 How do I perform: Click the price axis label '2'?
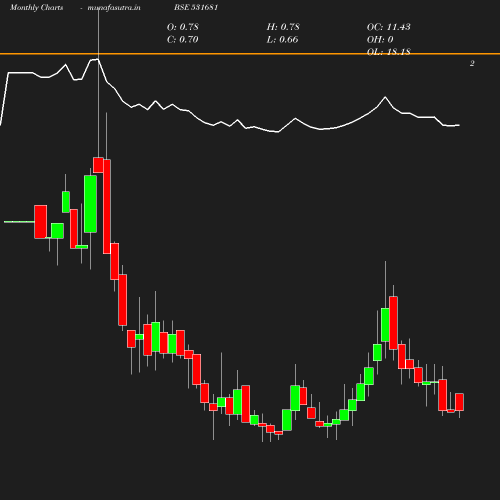click(x=472, y=63)
